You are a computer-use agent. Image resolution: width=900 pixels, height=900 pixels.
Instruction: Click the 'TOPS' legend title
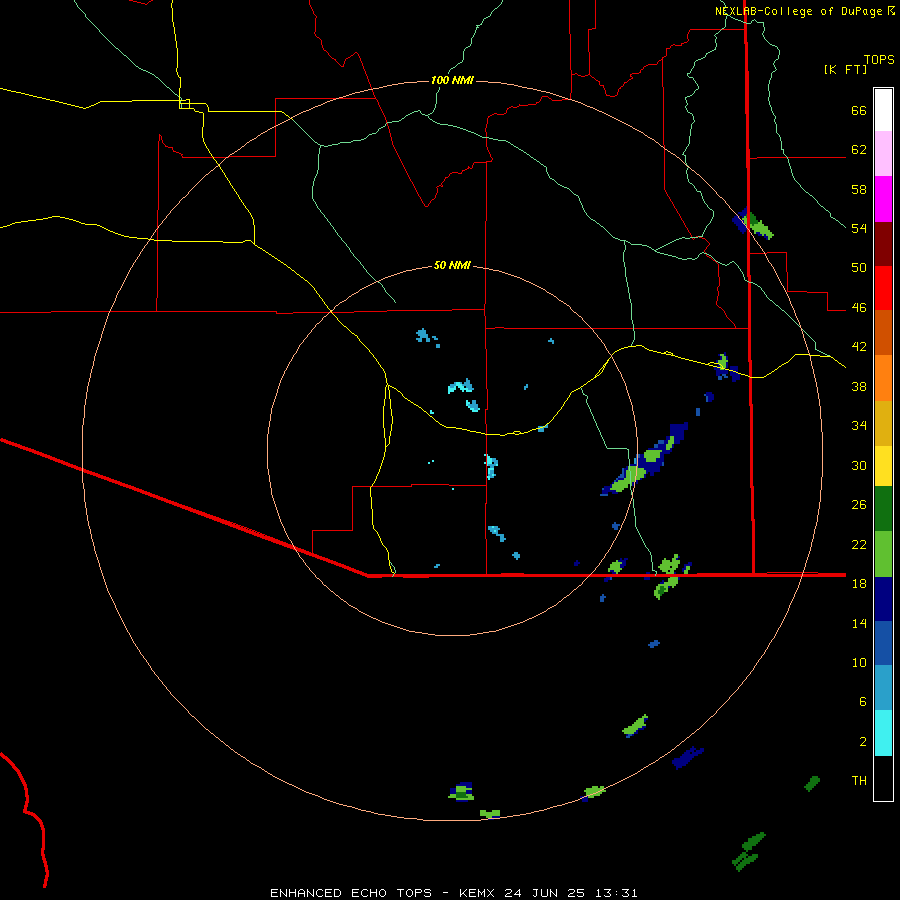[879, 59]
